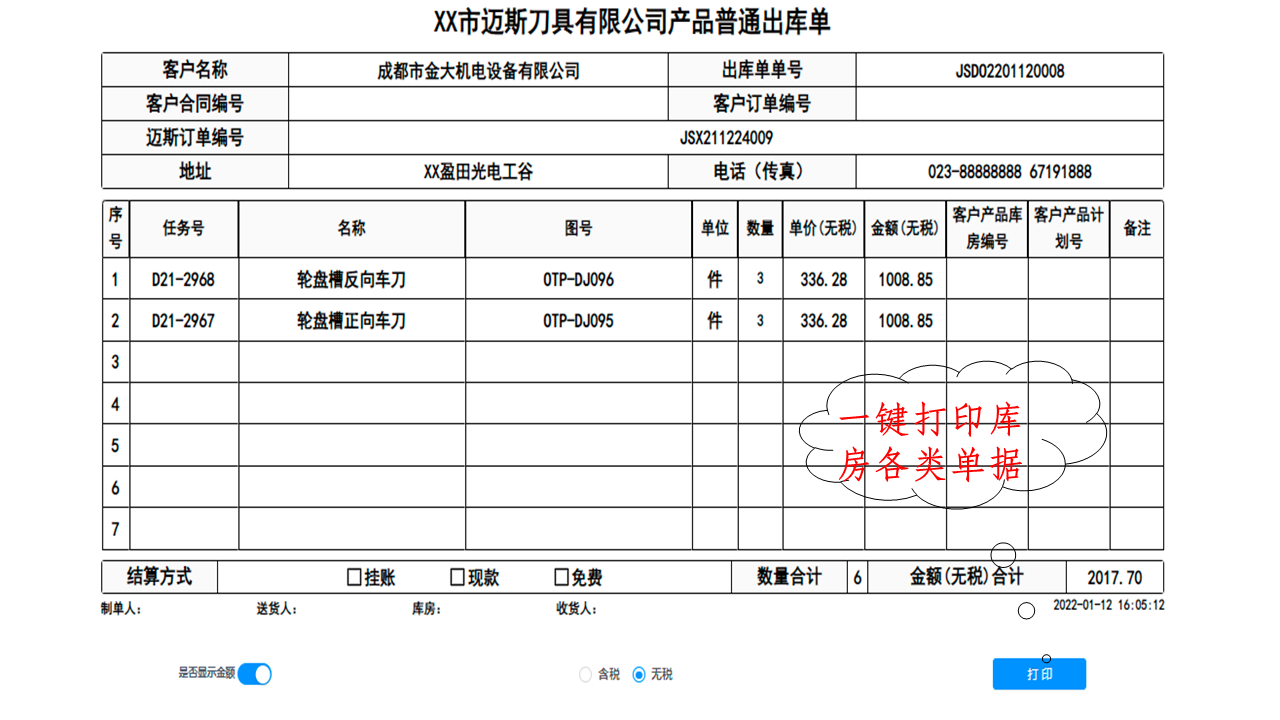Click the 金额(无税) column header
Viewport: 1280px width, 720px height.
pos(905,228)
